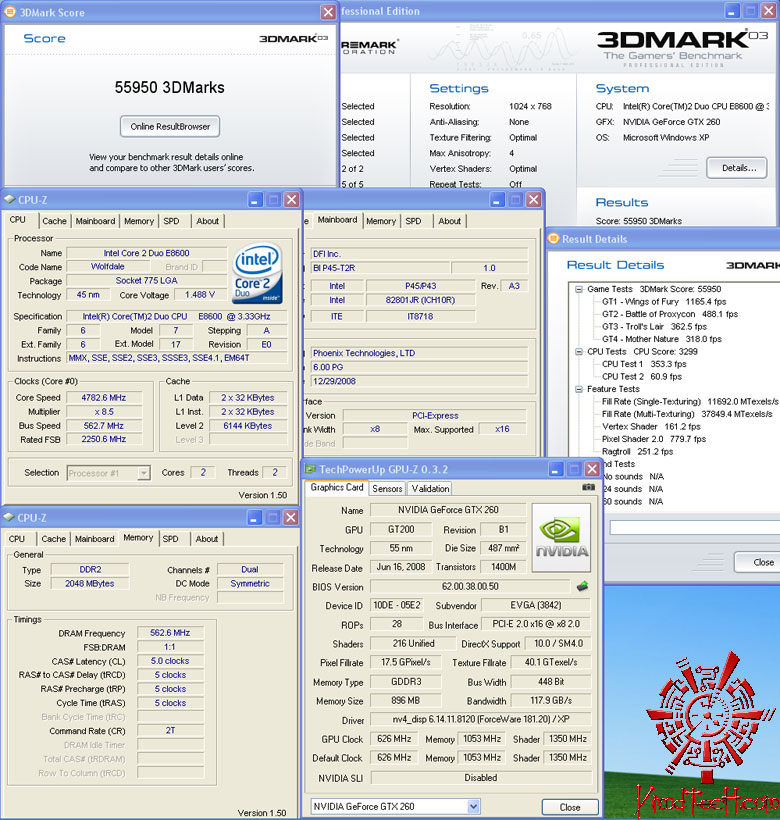
Task: Minimize the CPU-Z Mainboard window
Action: 497,199
